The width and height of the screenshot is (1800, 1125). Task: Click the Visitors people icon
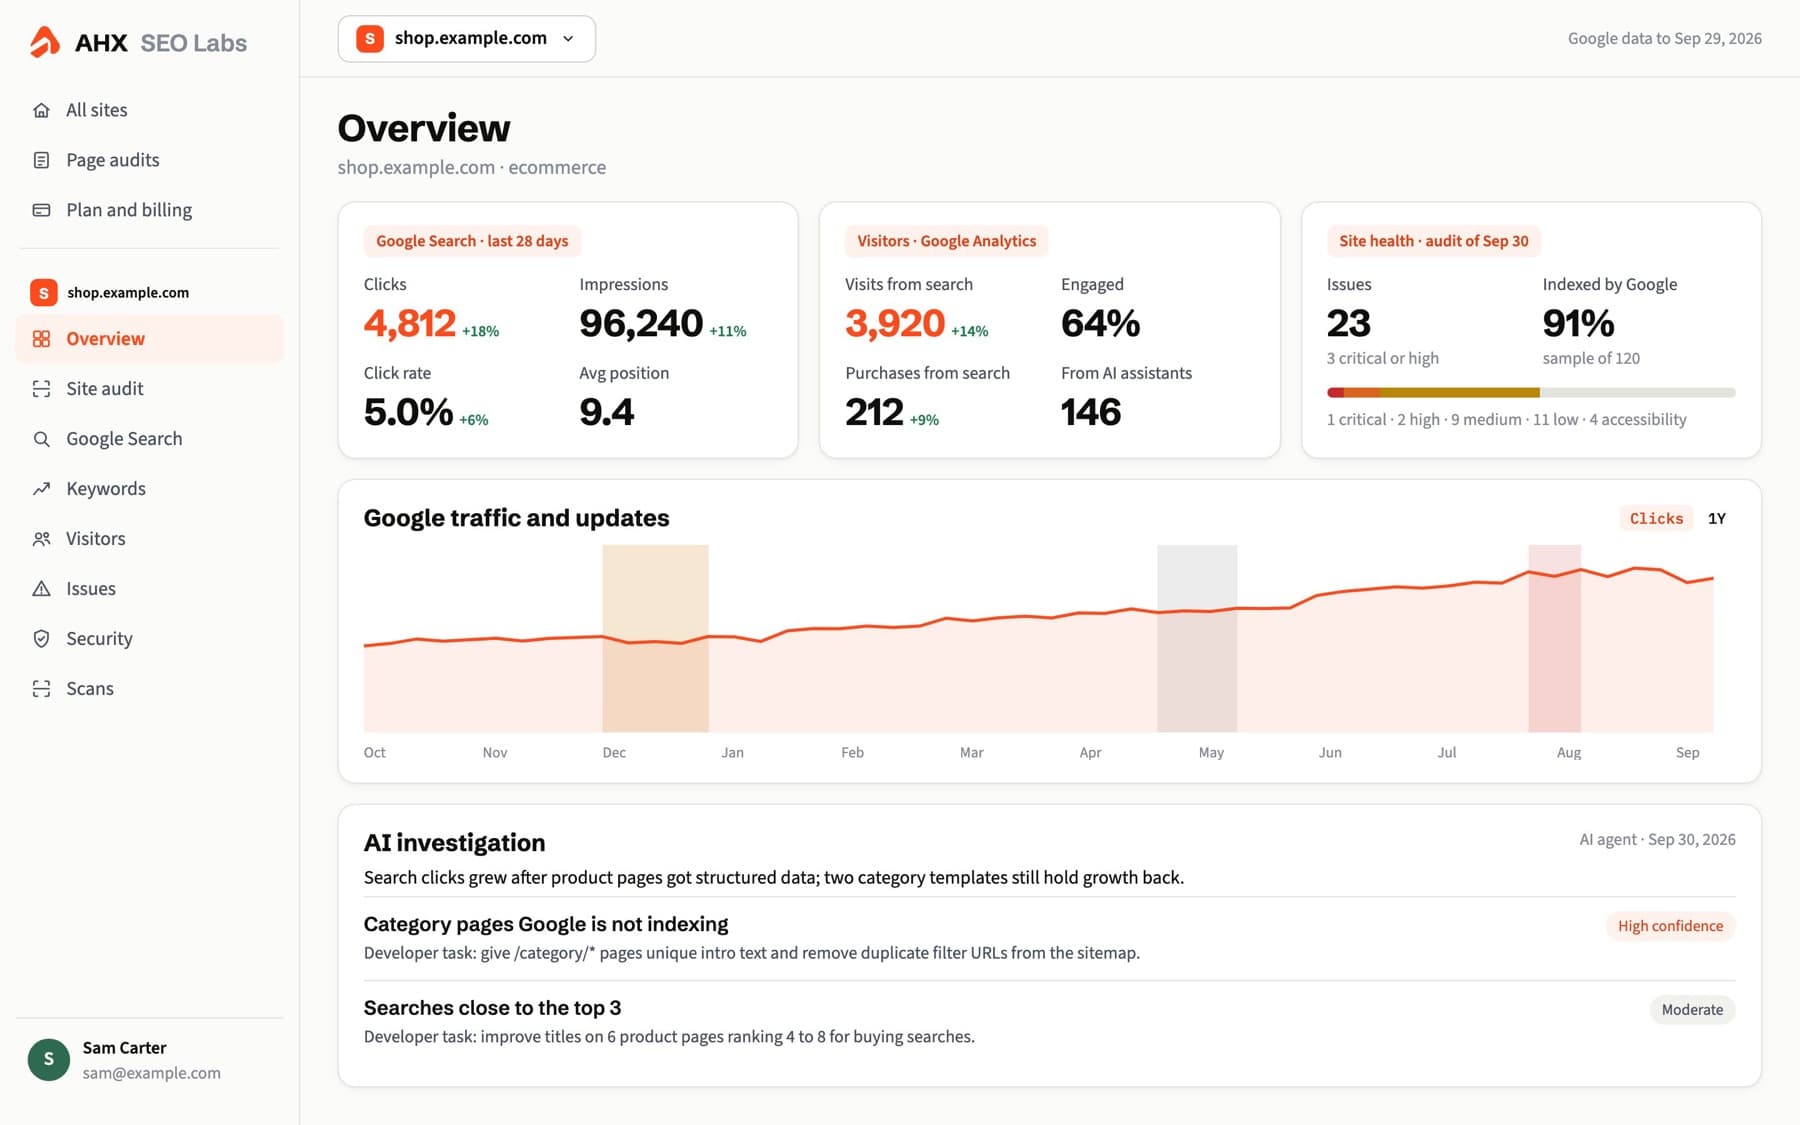tap(41, 539)
